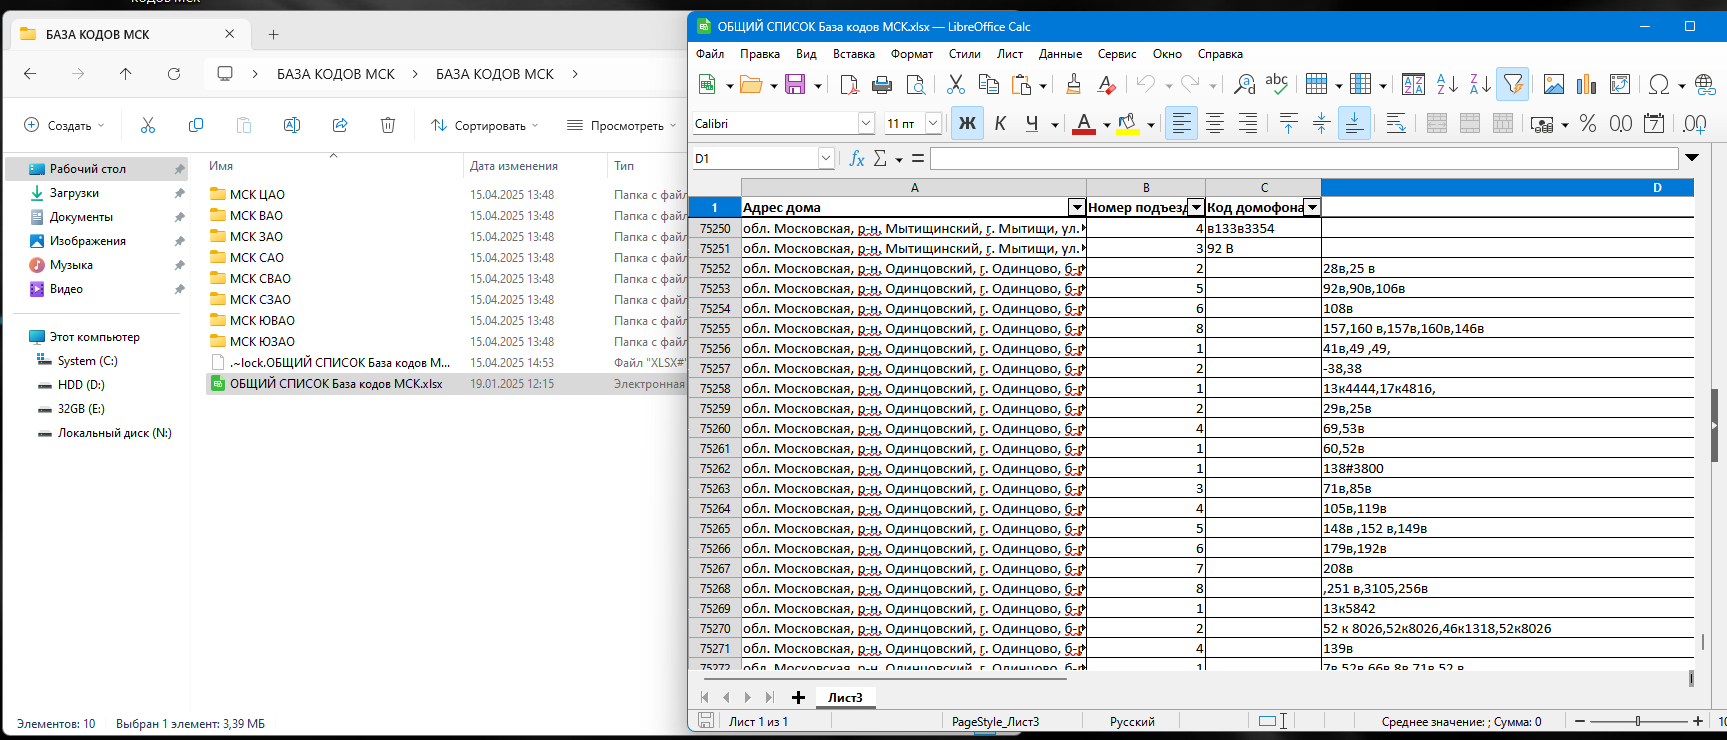Image resolution: width=1727 pixels, height=740 pixels.
Task: Click the Copy icon in Calc toolbar
Action: (989, 84)
